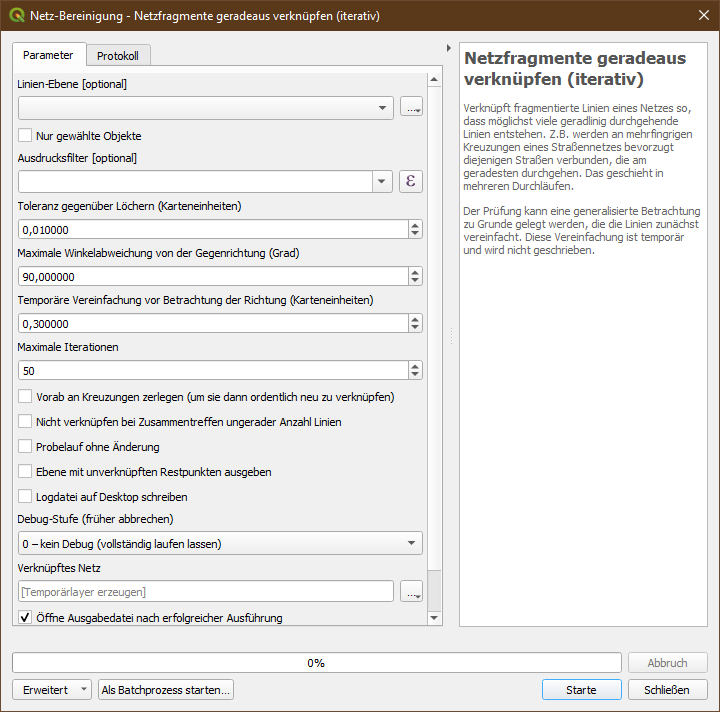This screenshot has height=712, width=720.
Task: Decrease Toleranz gegenüber Löchern value
Action: pos(415,234)
